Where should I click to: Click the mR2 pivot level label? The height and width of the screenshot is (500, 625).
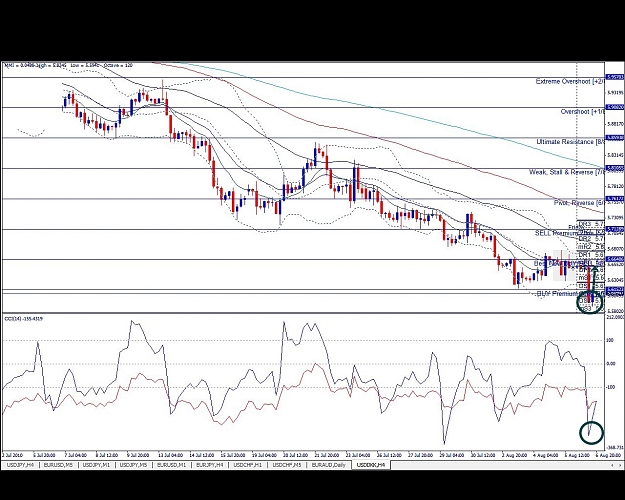(584, 247)
